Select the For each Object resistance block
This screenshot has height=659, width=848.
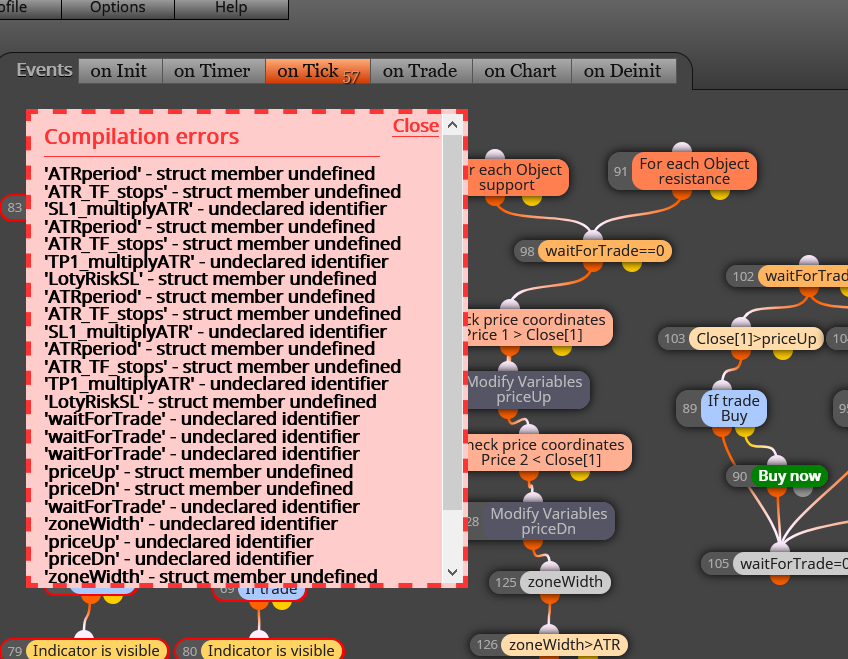[x=694, y=171]
